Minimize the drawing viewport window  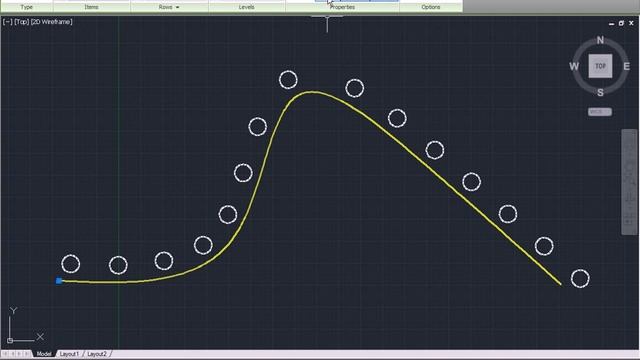point(611,24)
